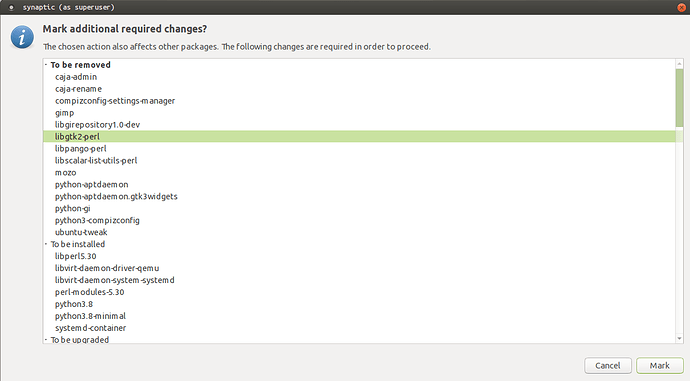Click the Cancel button

pos(608,366)
